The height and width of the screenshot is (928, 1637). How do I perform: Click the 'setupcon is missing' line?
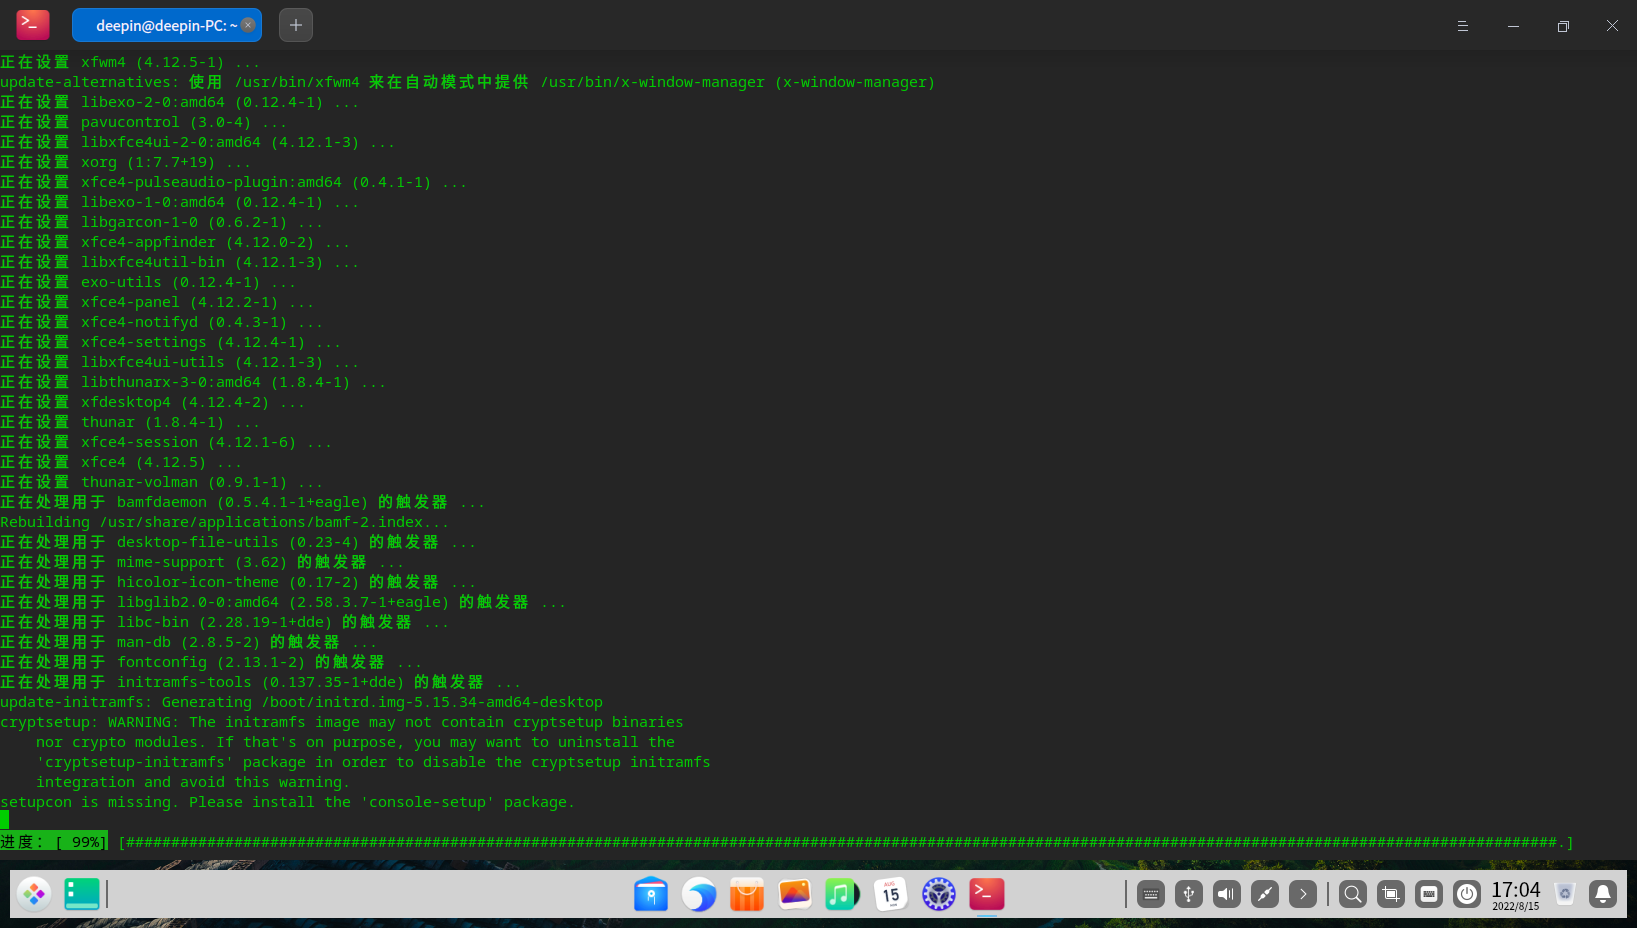point(288,802)
